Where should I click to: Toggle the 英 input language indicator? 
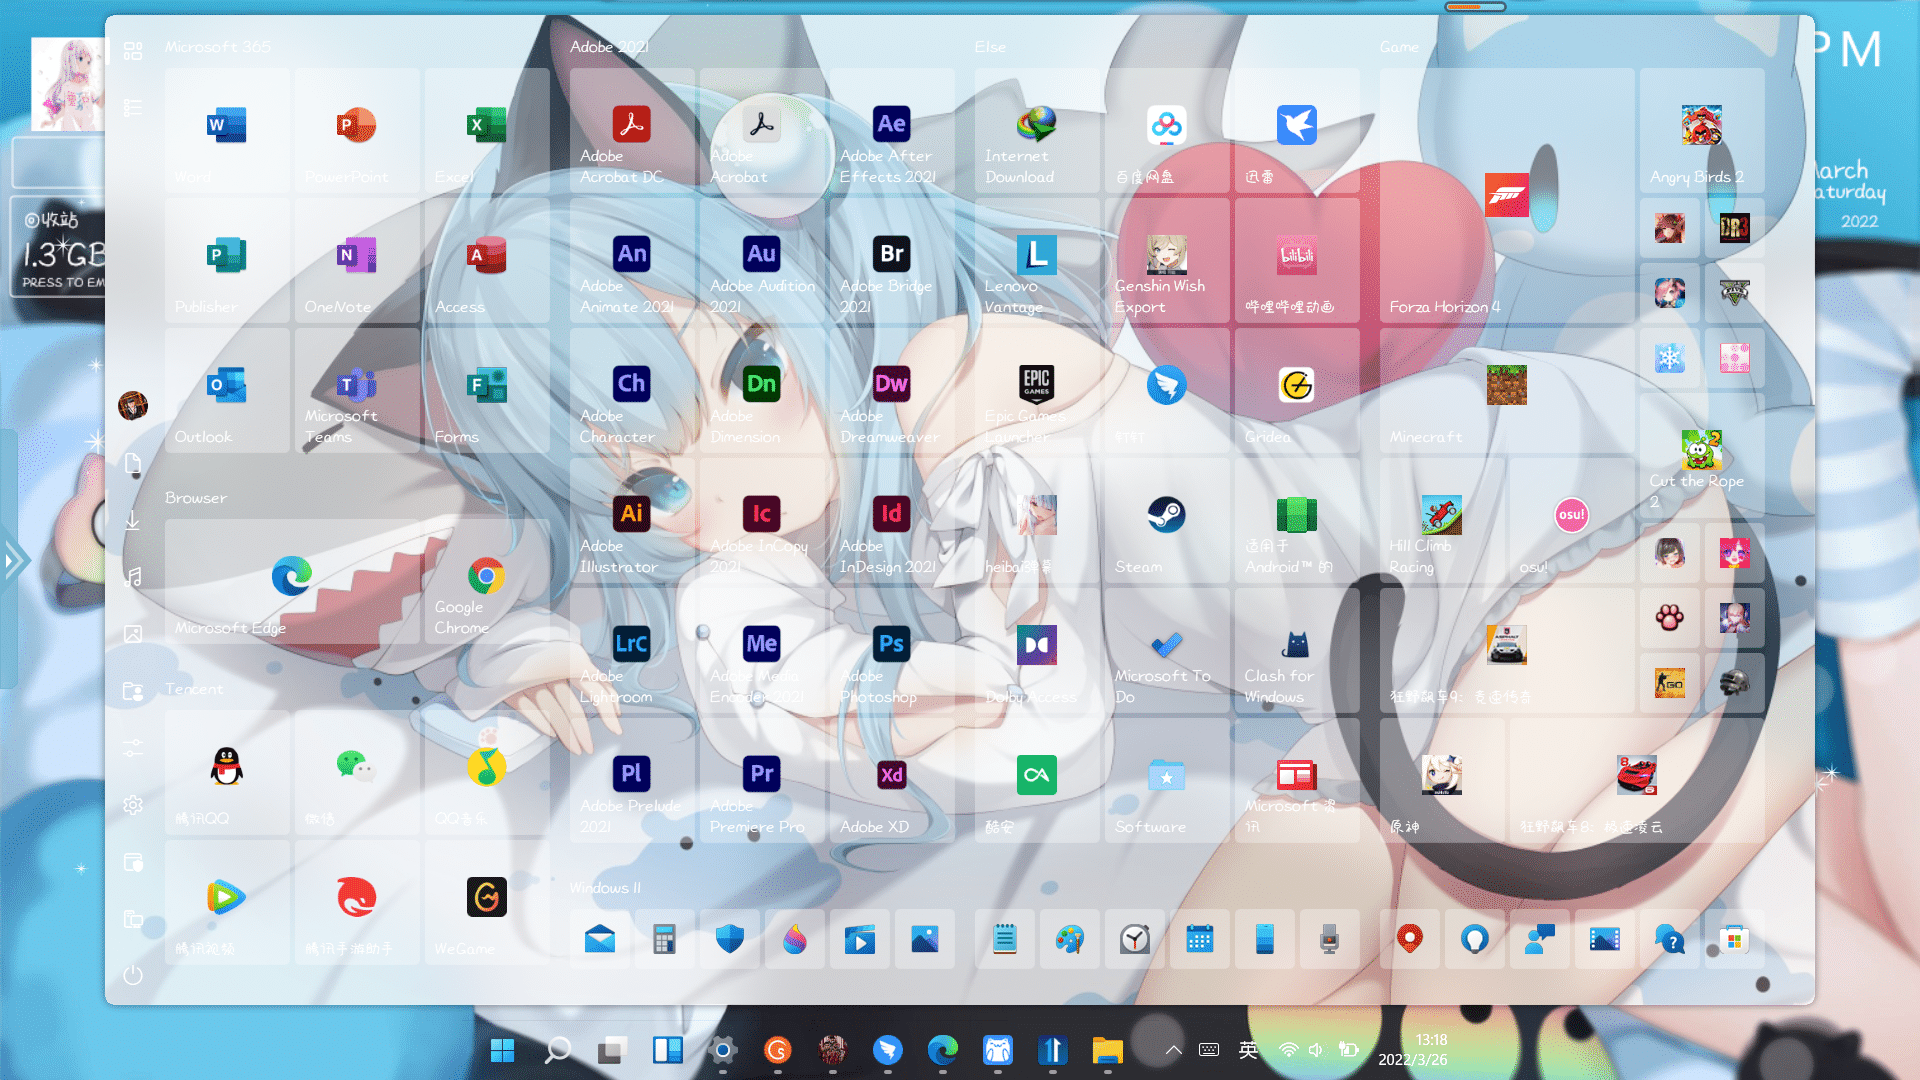pyautogui.click(x=1248, y=1050)
